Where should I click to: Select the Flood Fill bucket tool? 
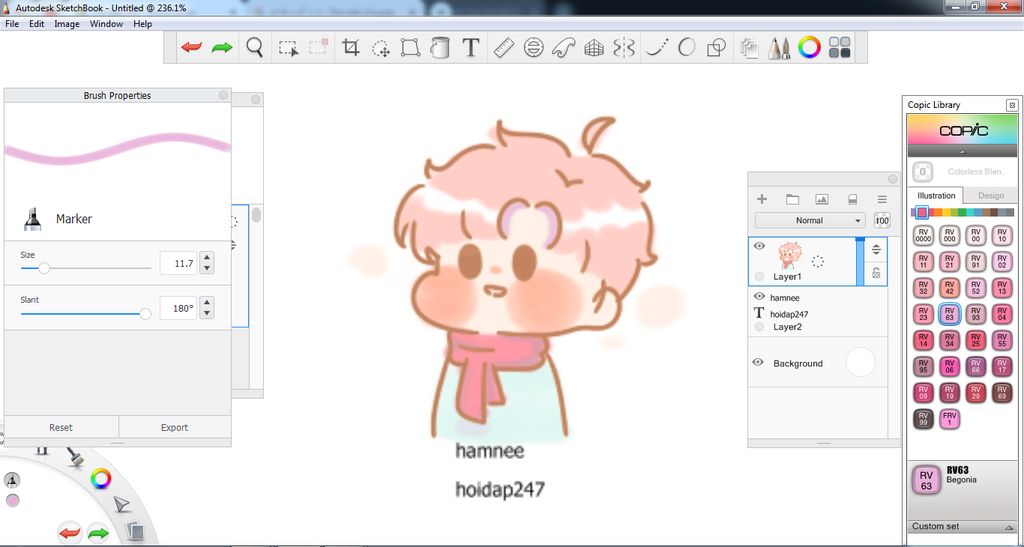coord(440,48)
